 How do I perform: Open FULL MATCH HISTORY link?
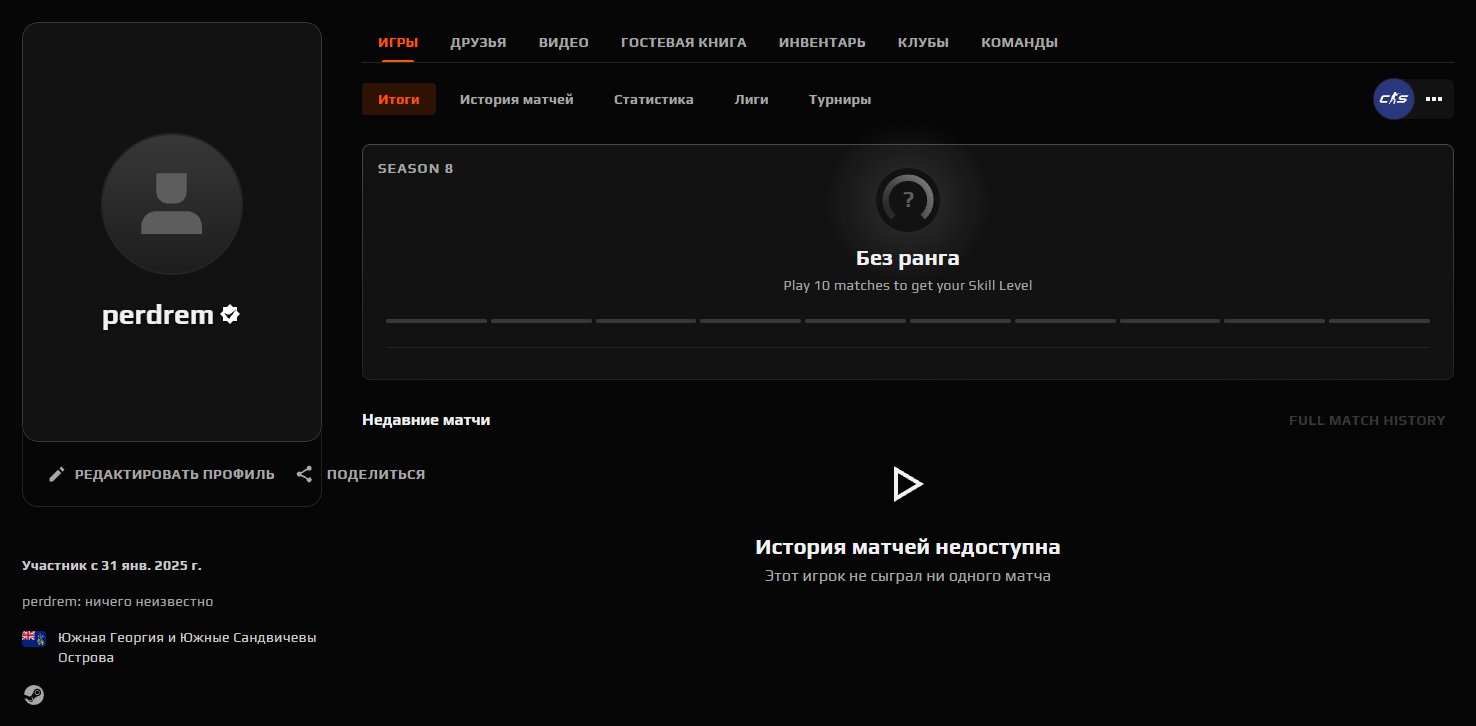coord(1367,421)
